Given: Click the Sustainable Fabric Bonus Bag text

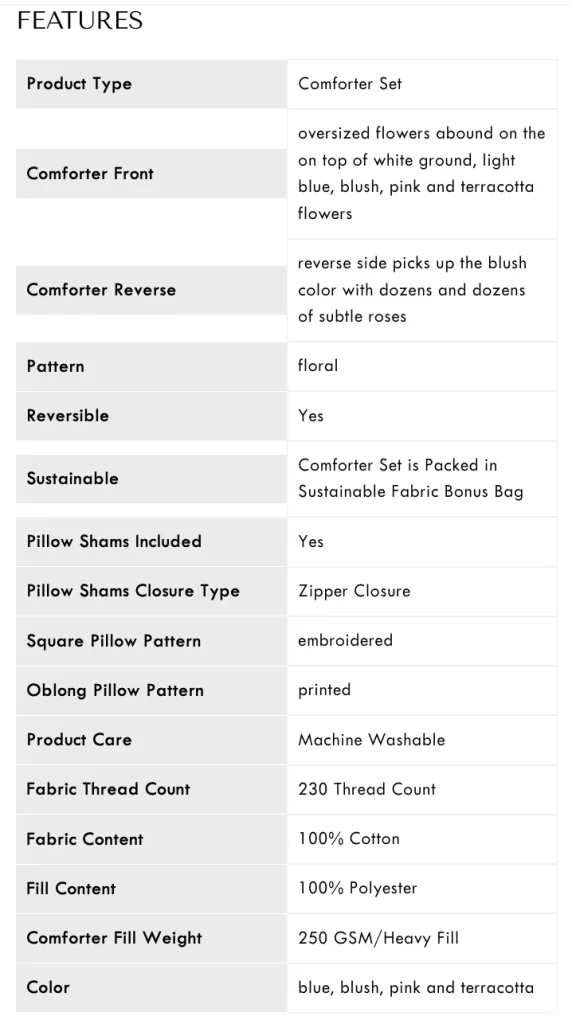Looking at the screenshot, I should (411, 478).
